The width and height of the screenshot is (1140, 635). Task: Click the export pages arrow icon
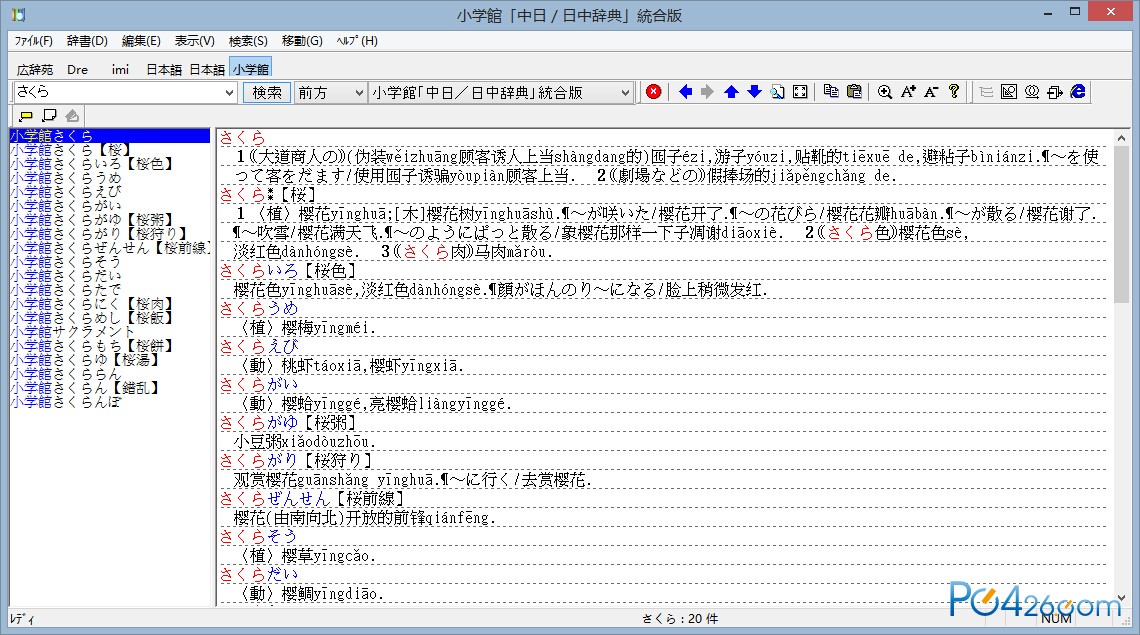click(1055, 92)
